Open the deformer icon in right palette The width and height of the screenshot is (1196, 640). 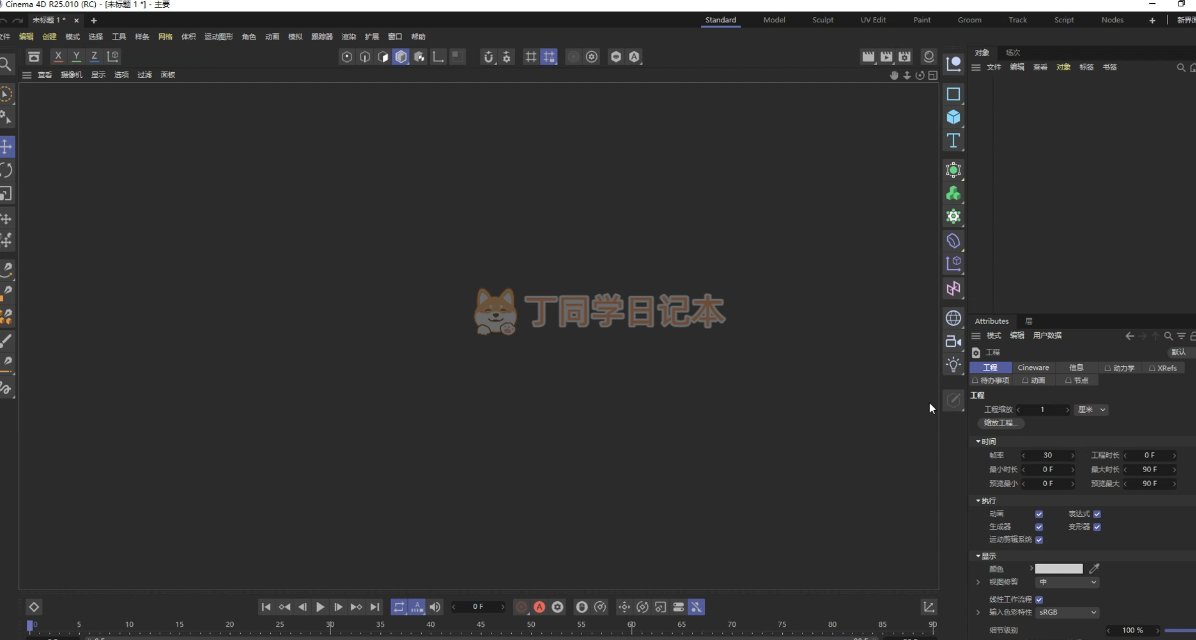pyautogui.click(x=953, y=240)
